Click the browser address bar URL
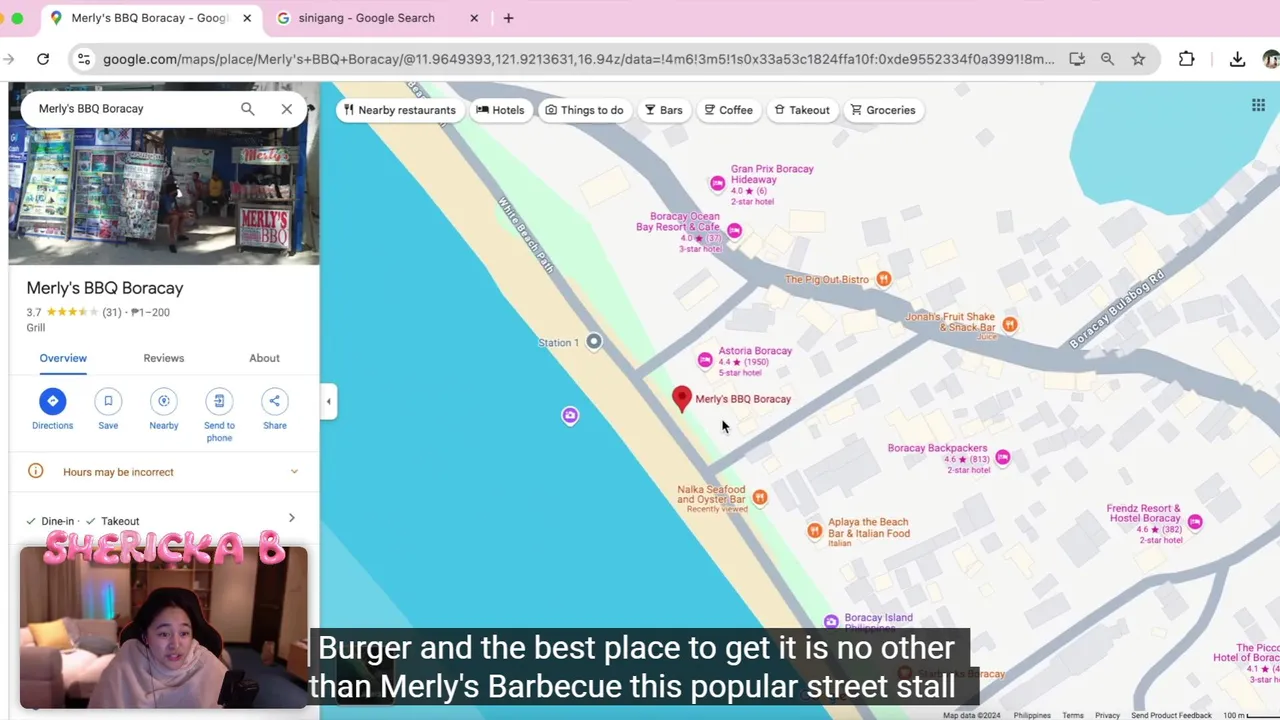Image resolution: width=1280 pixels, height=720 pixels. (578, 59)
